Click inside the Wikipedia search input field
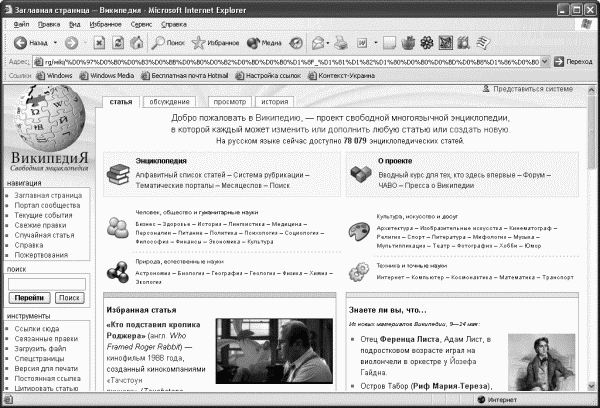The image size is (600, 408). (x=47, y=284)
